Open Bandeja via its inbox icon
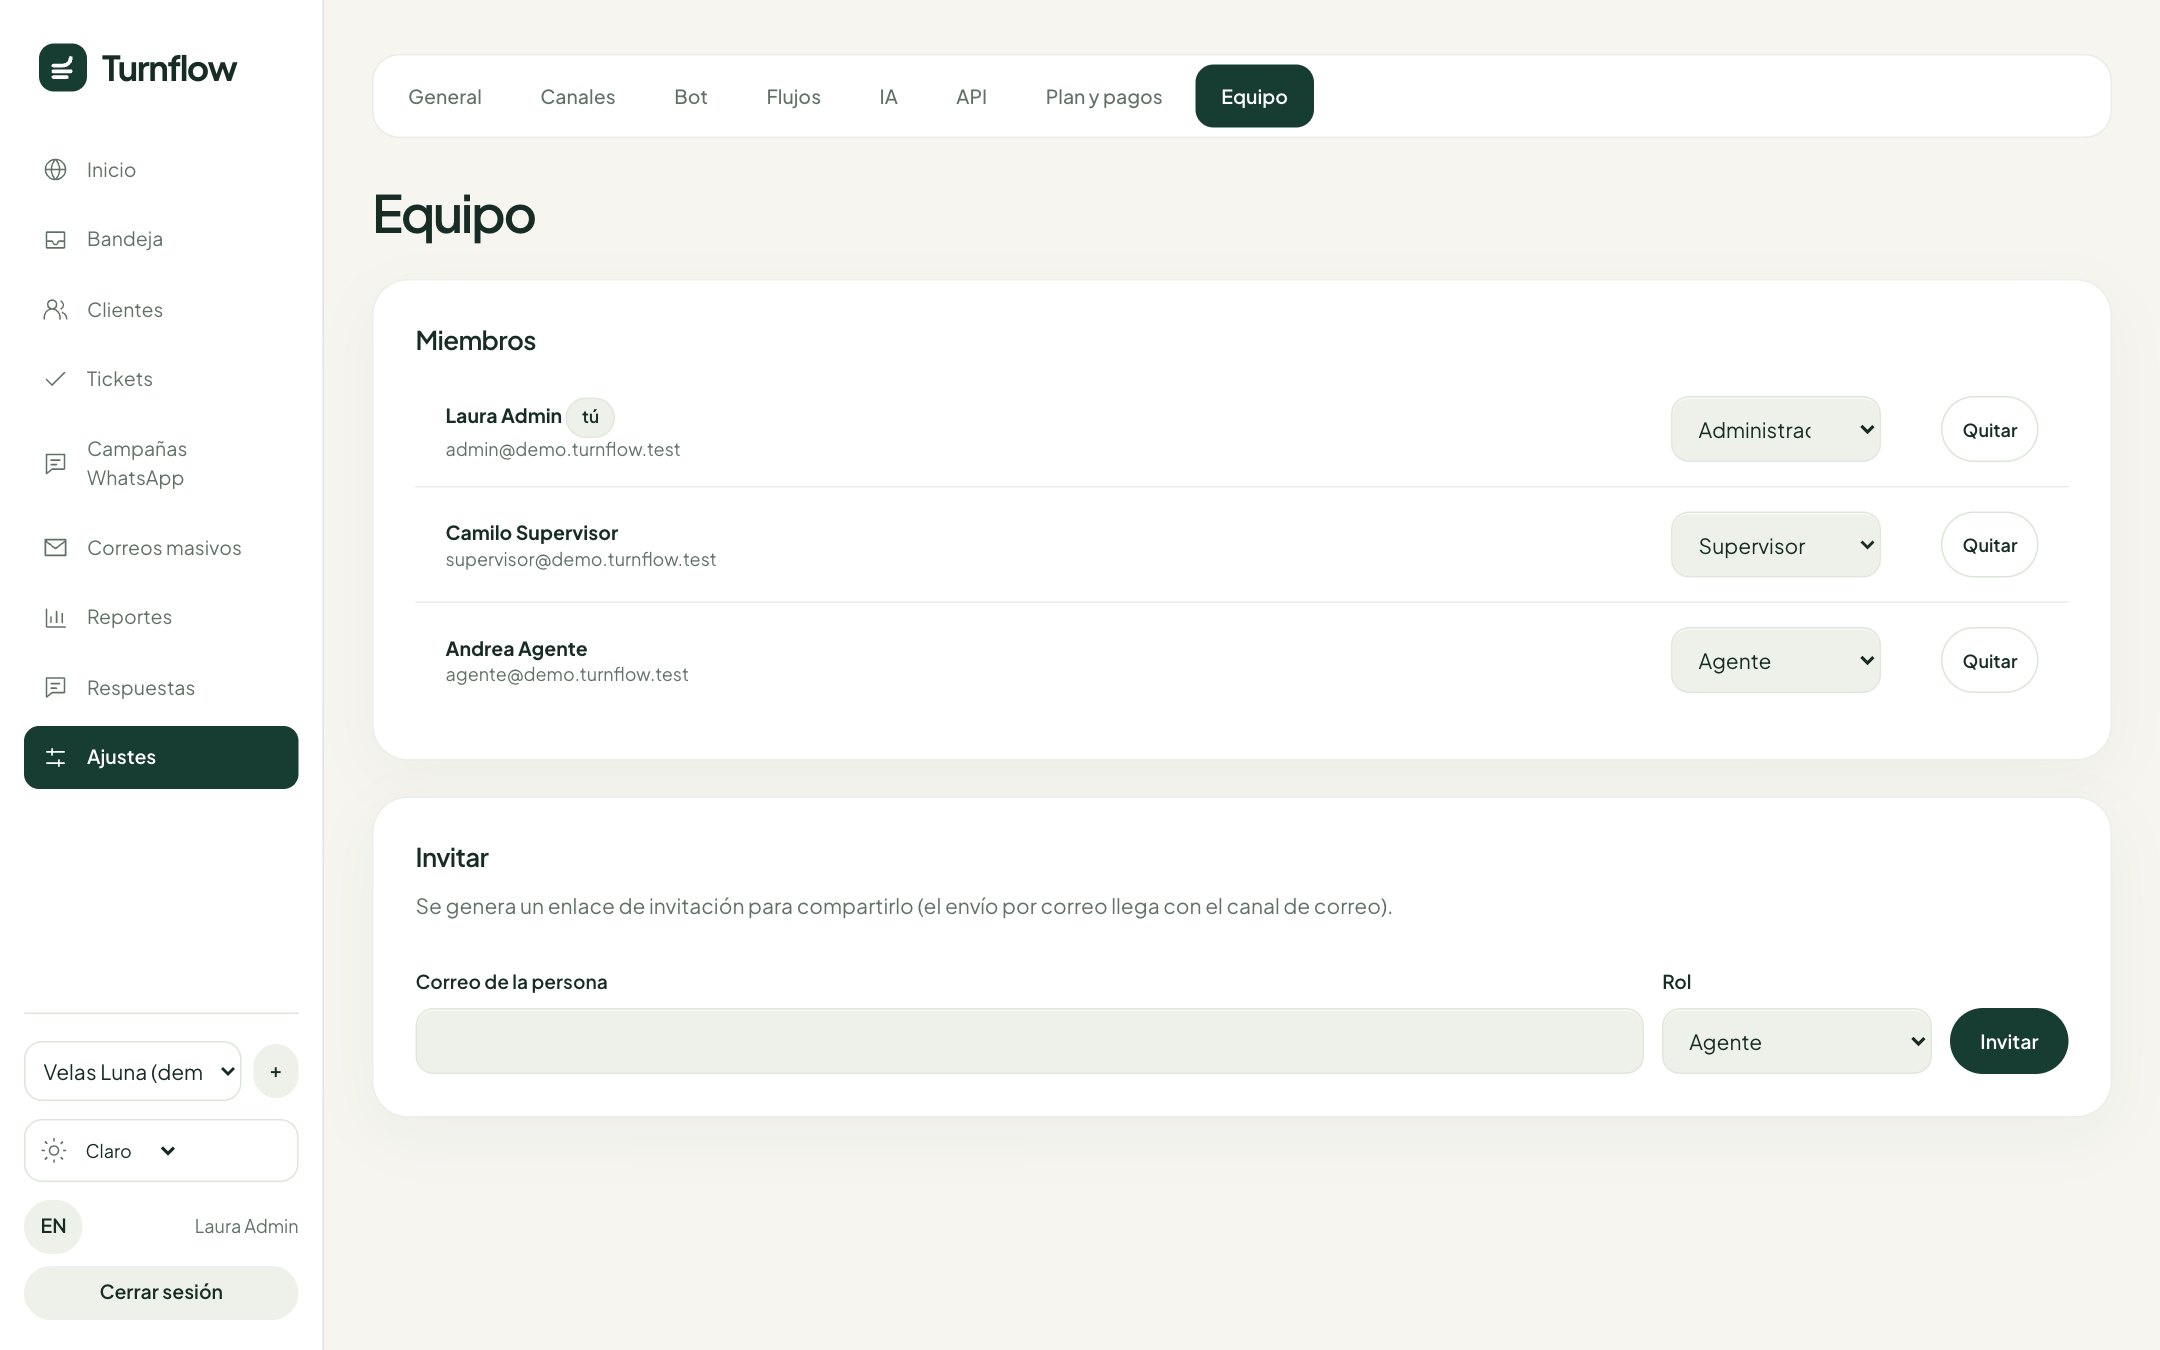This screenshot has width=2160, height=1350. coord(56,239)
